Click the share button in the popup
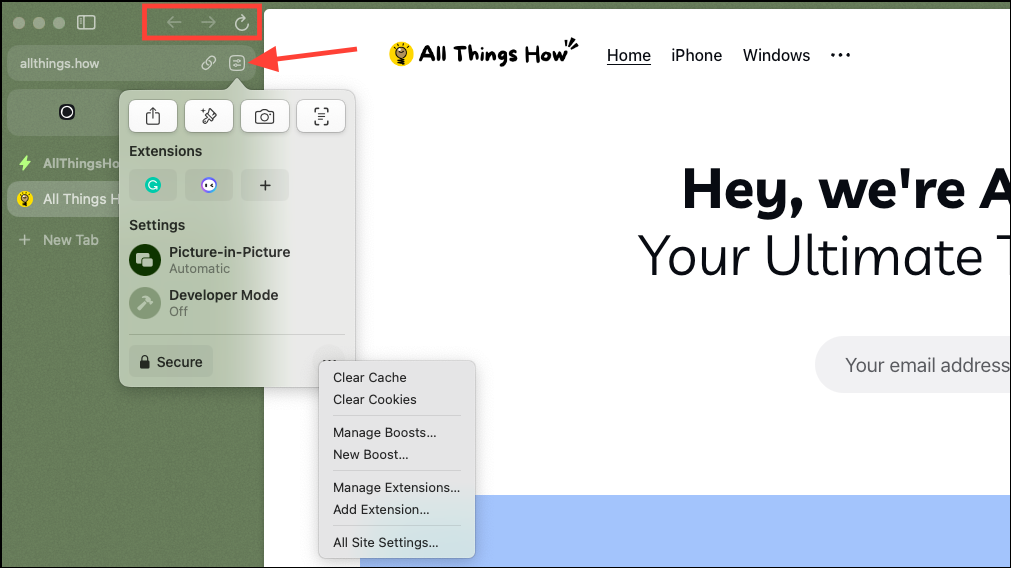1011x568 pixels. [x=153, y=116]
